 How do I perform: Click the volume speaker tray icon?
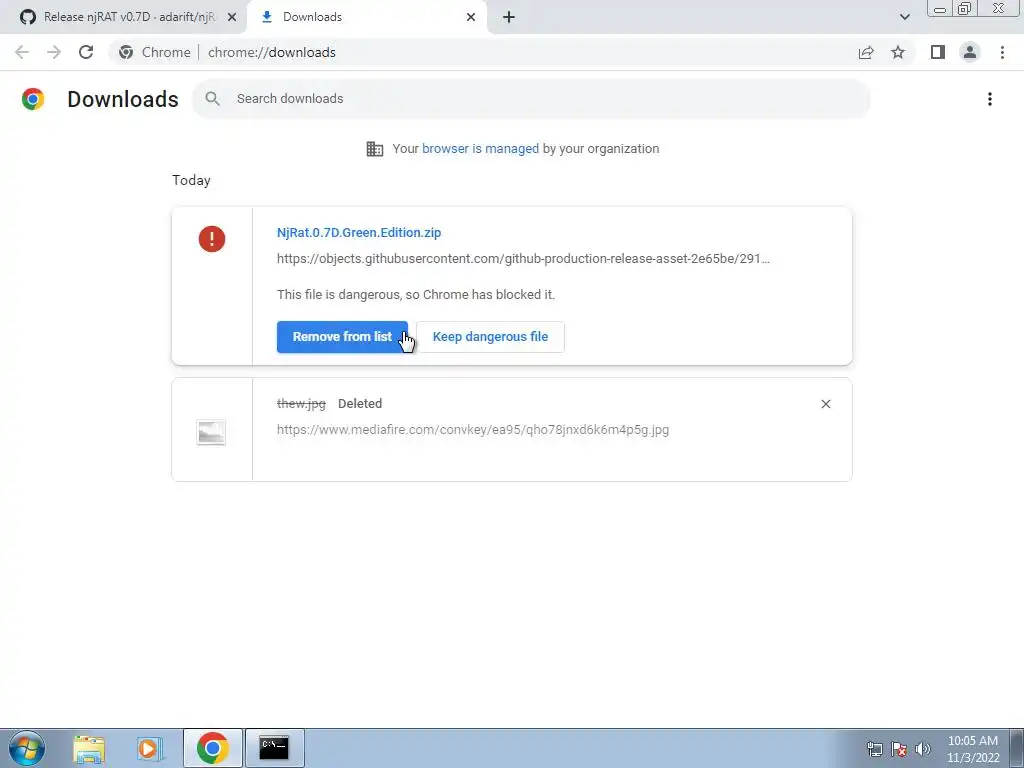point(923,749)
